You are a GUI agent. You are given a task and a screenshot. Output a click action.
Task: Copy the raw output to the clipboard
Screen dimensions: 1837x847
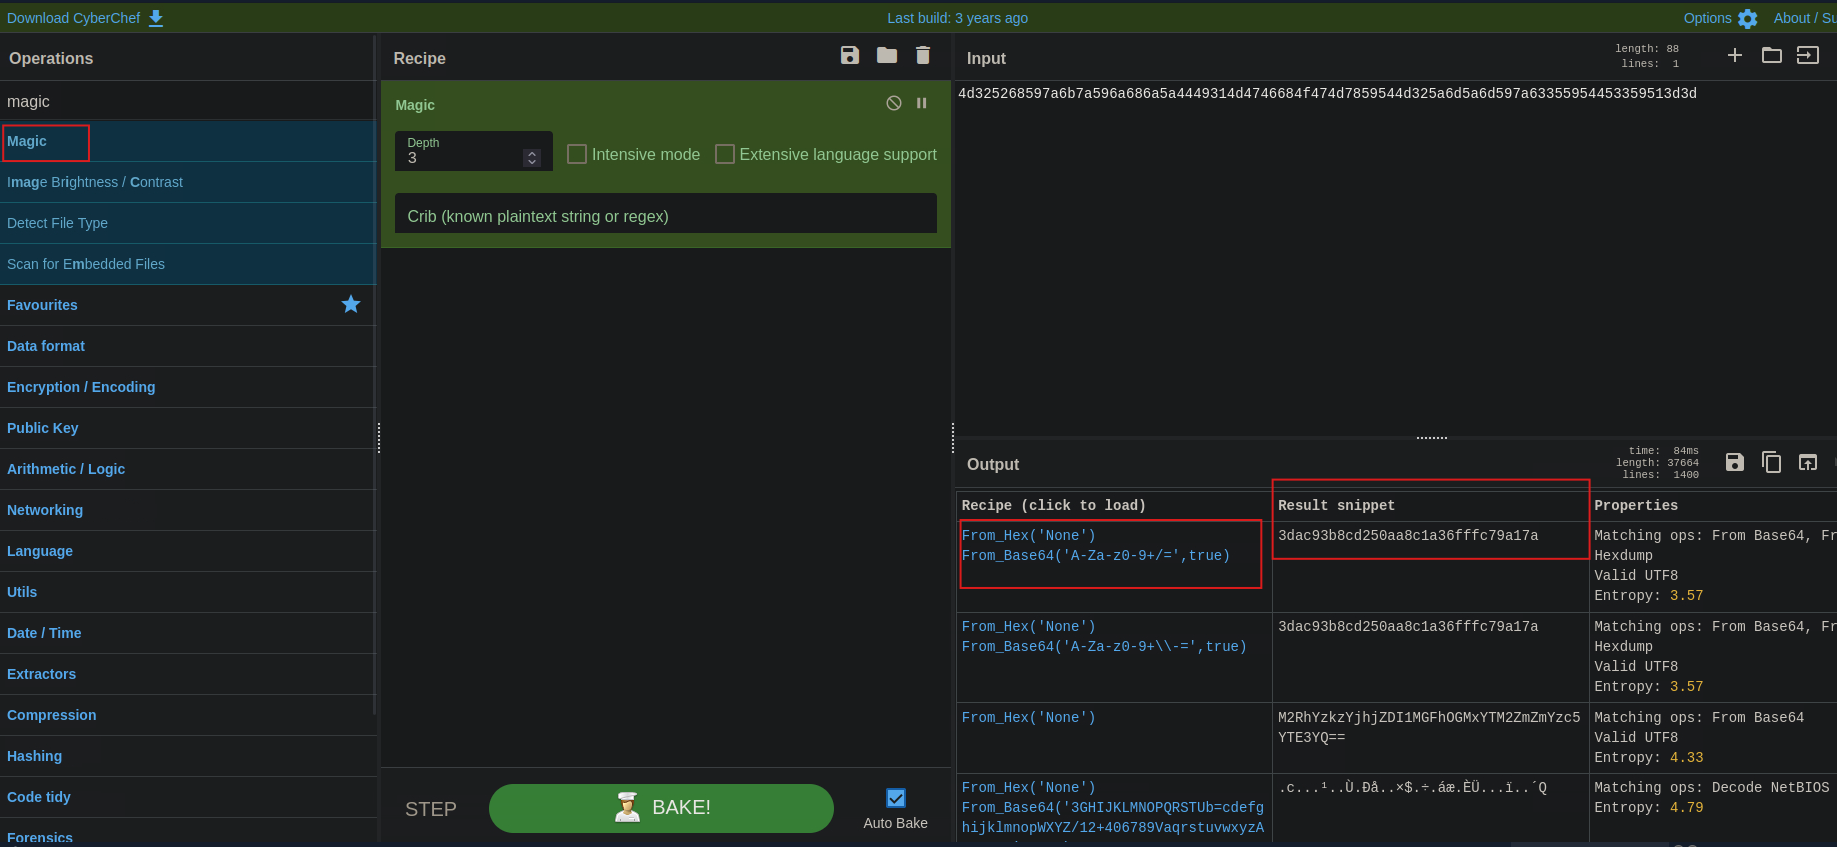[1771, 462]
